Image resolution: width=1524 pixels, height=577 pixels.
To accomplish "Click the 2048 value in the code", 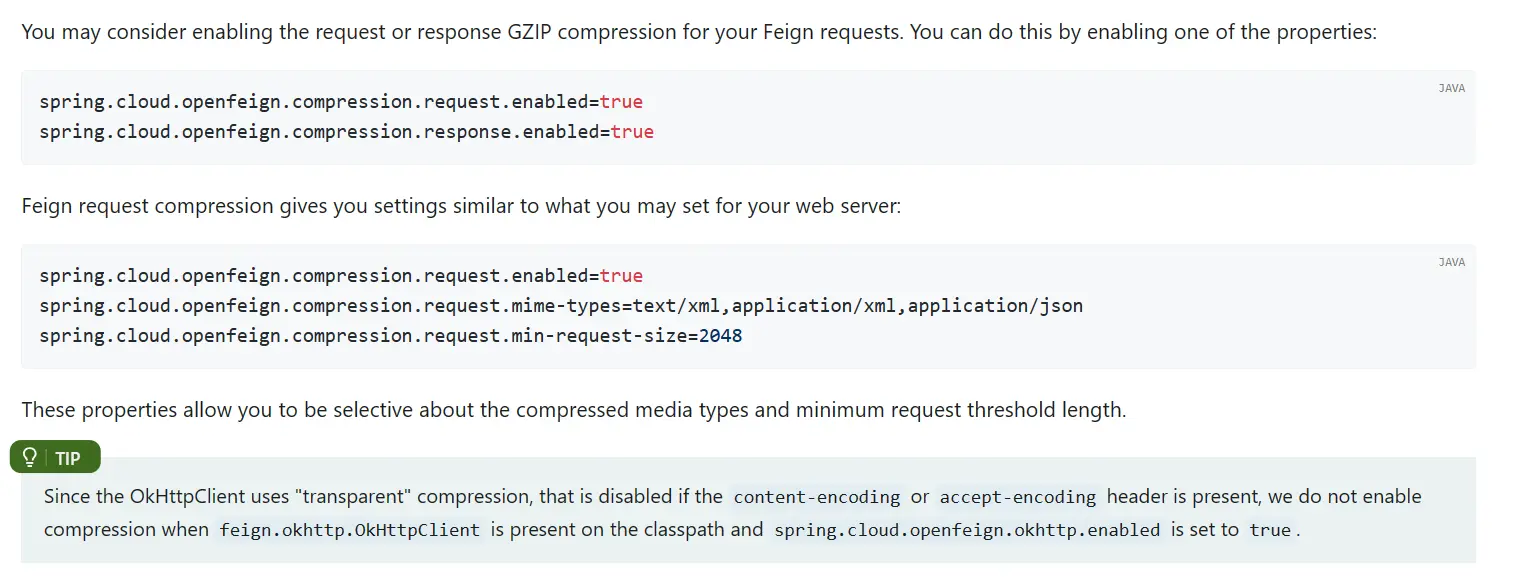I will pos(720,336).
